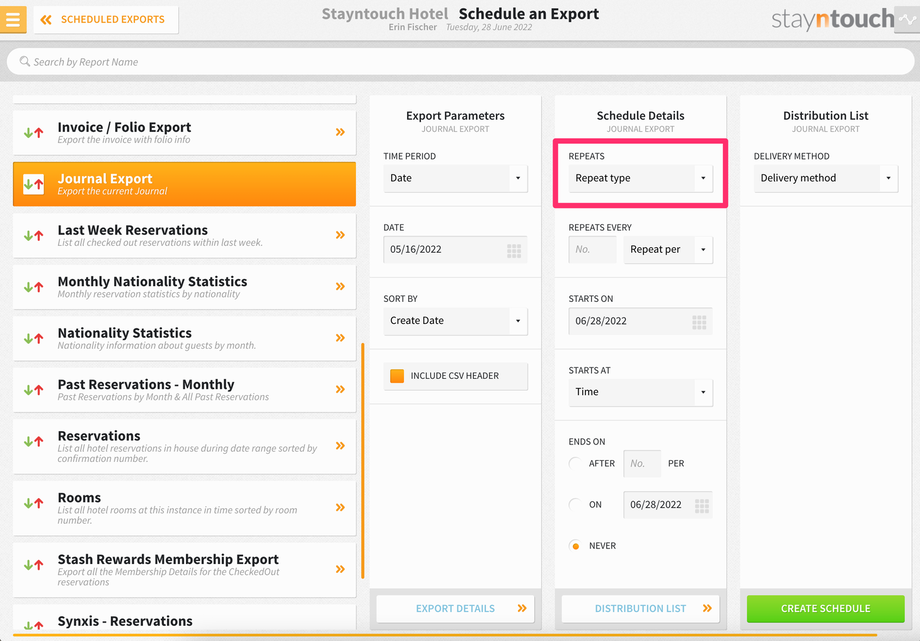Open the Rooms report
920x641 pixels.
184,508
